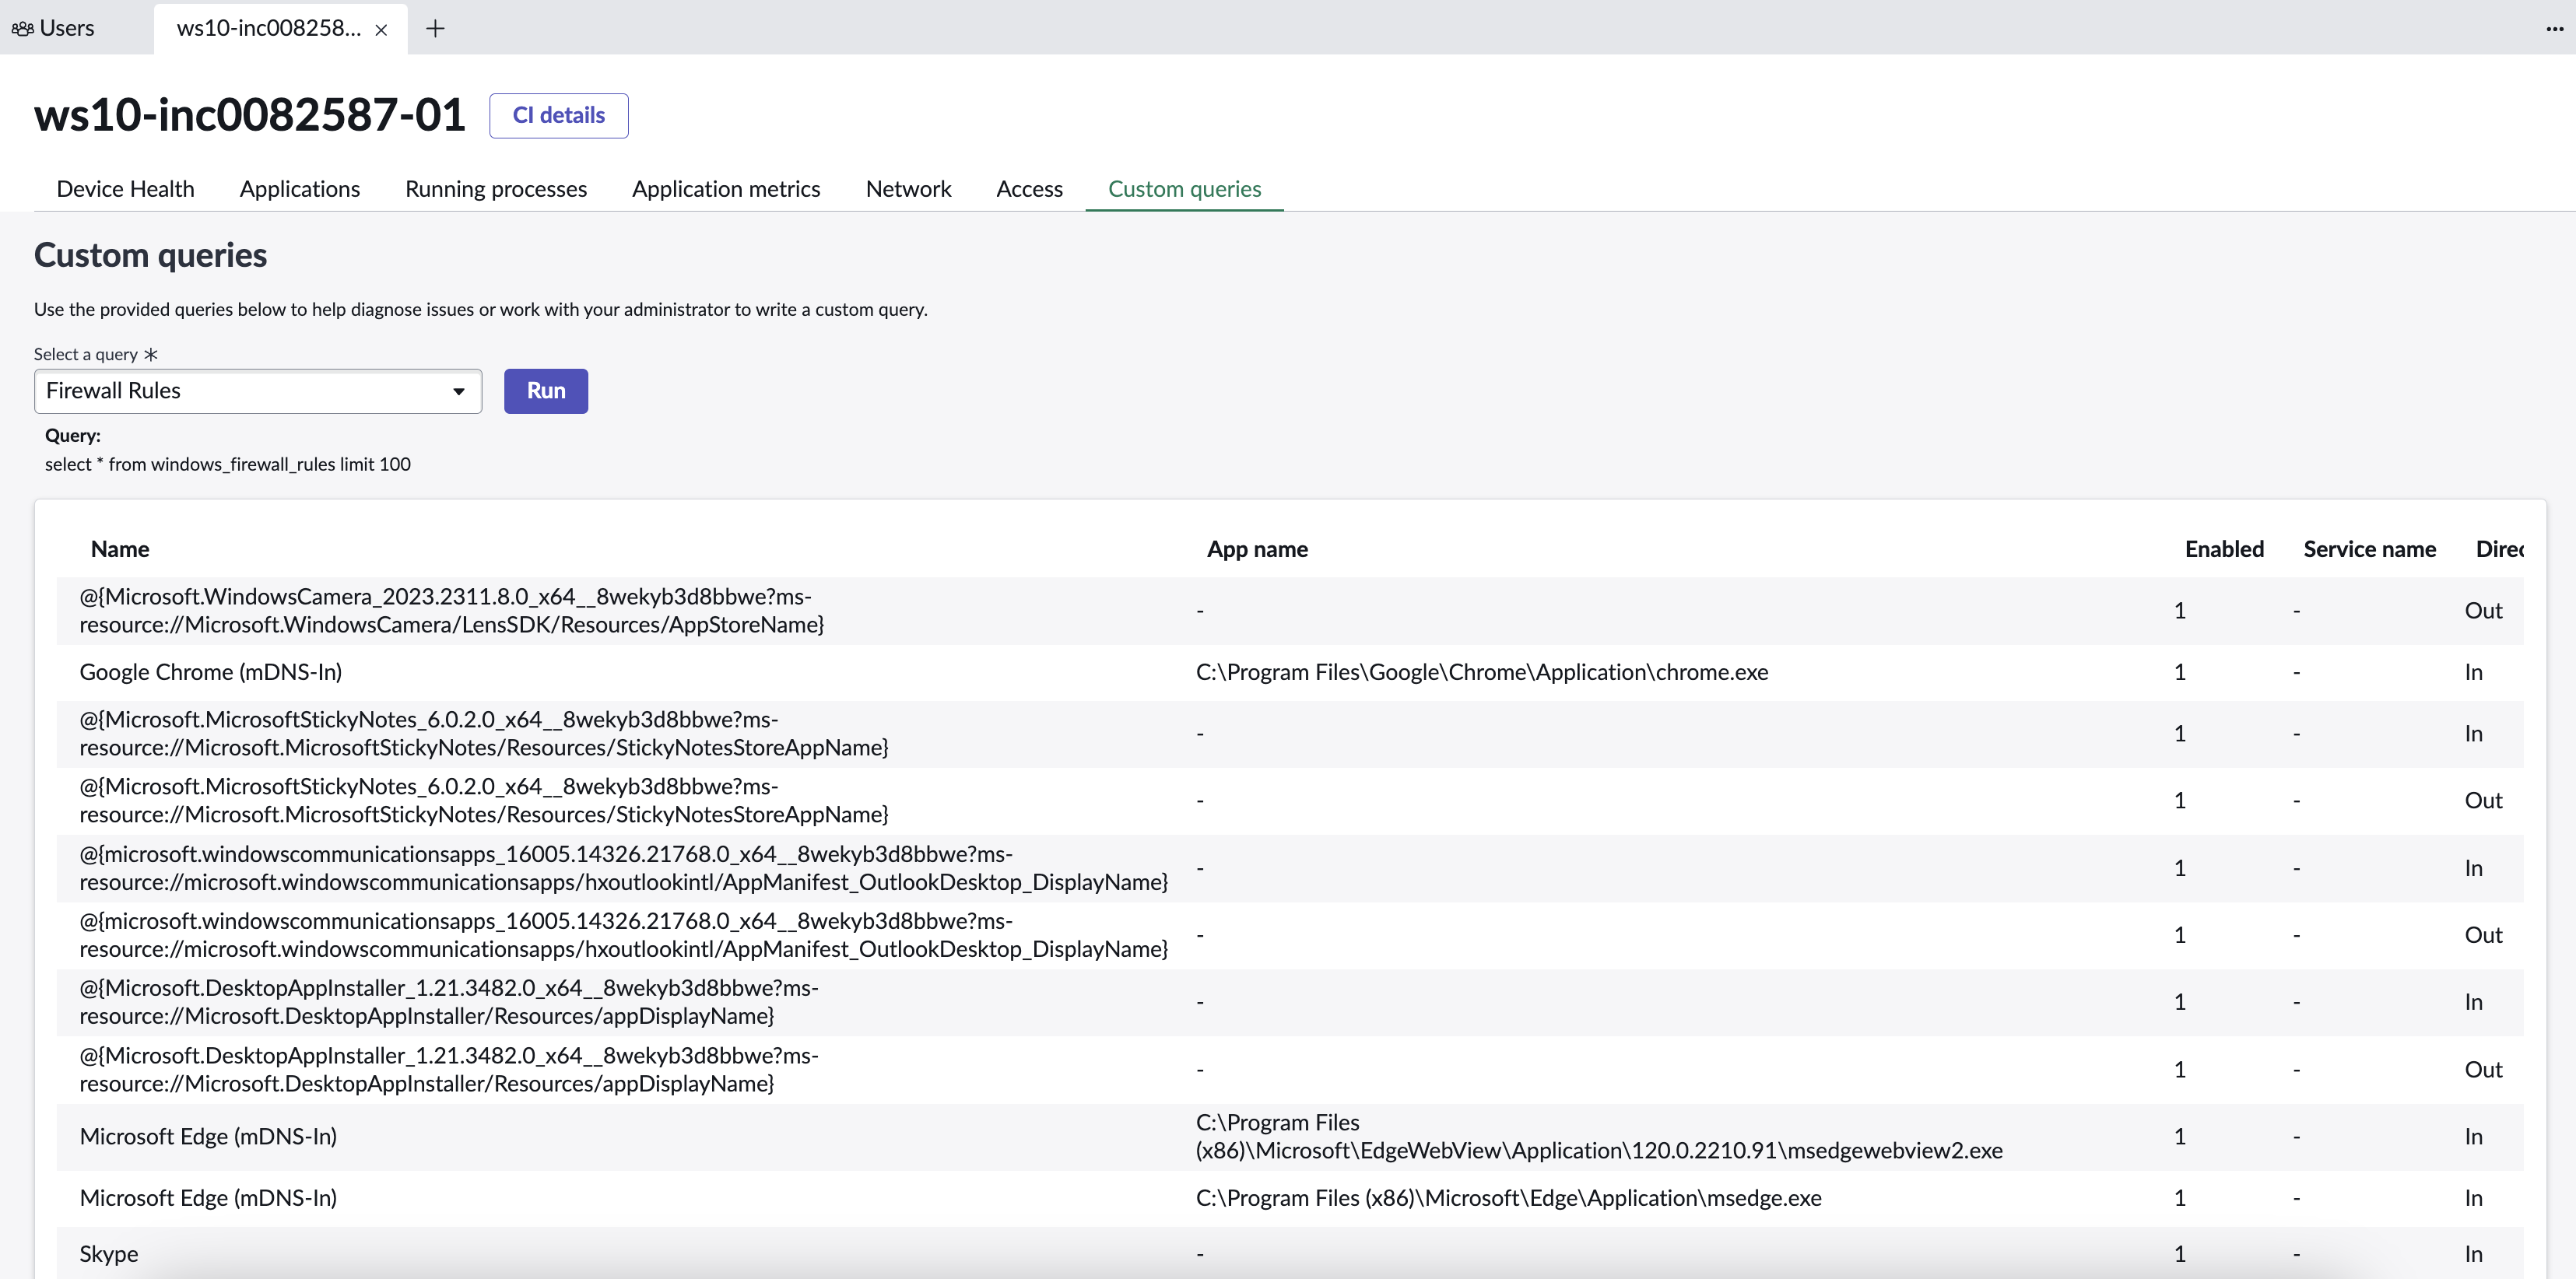Click the Name column header

pyautogui.click(x=120, y=549)
